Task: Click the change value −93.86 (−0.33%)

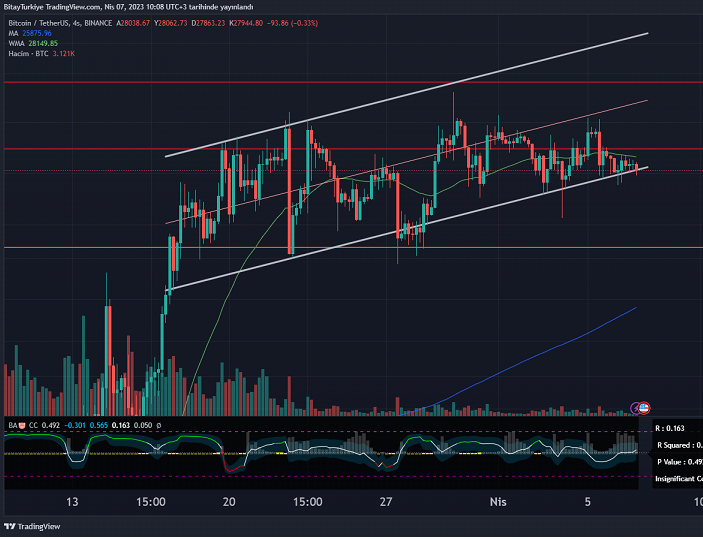Action: click(292, 23)
